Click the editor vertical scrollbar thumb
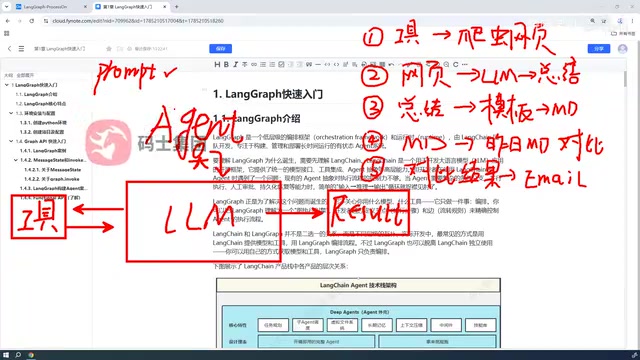Image resolution: width=640 pixels, height=360 pixels. coord(625,79)
